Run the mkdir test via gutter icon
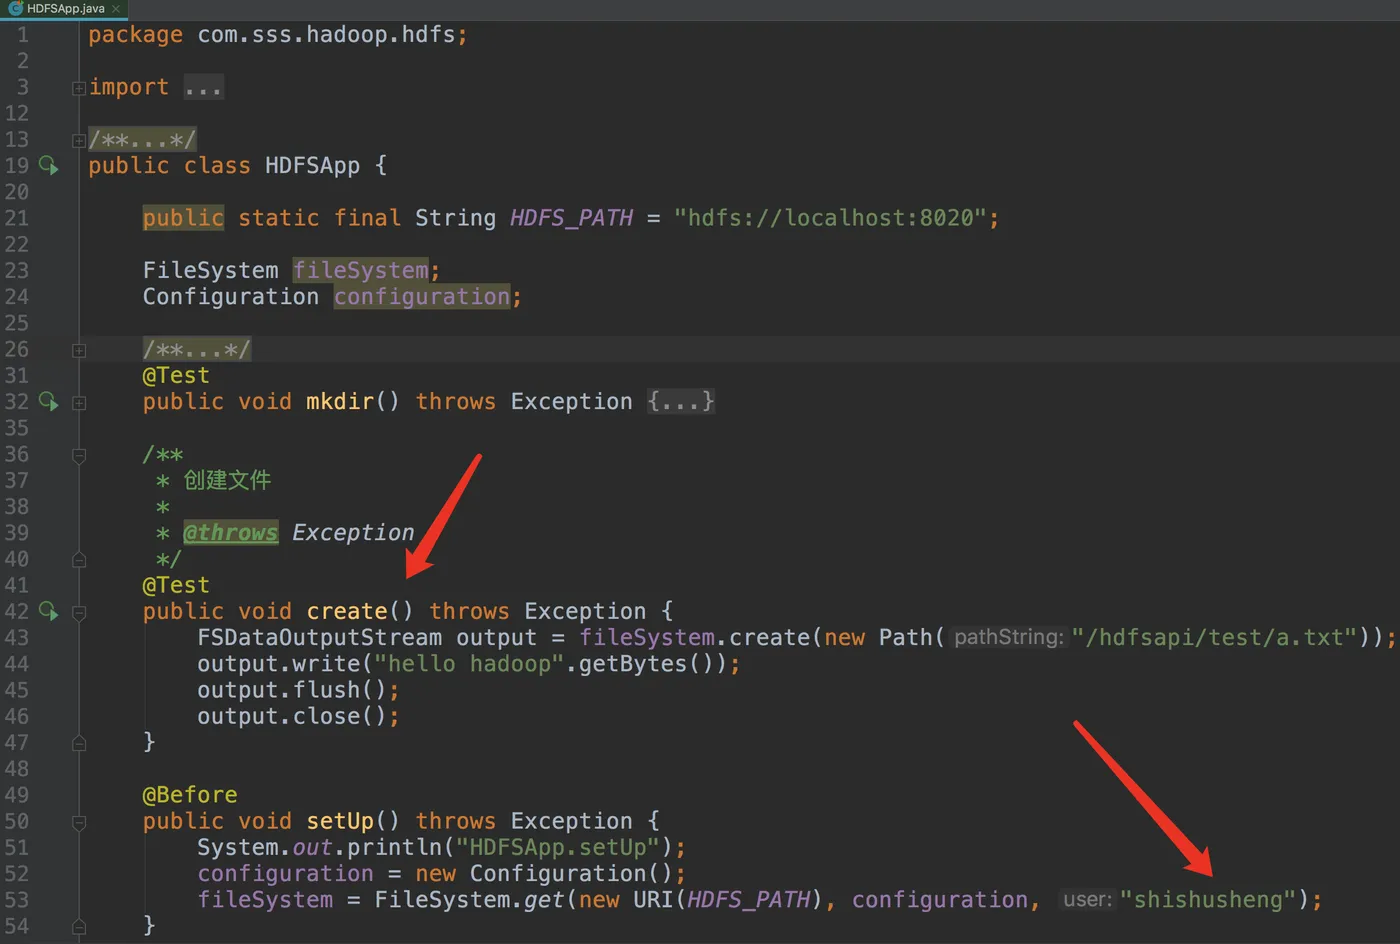Image resolution: width=1400 pixels, height=944 pixels. click(48, 401)
